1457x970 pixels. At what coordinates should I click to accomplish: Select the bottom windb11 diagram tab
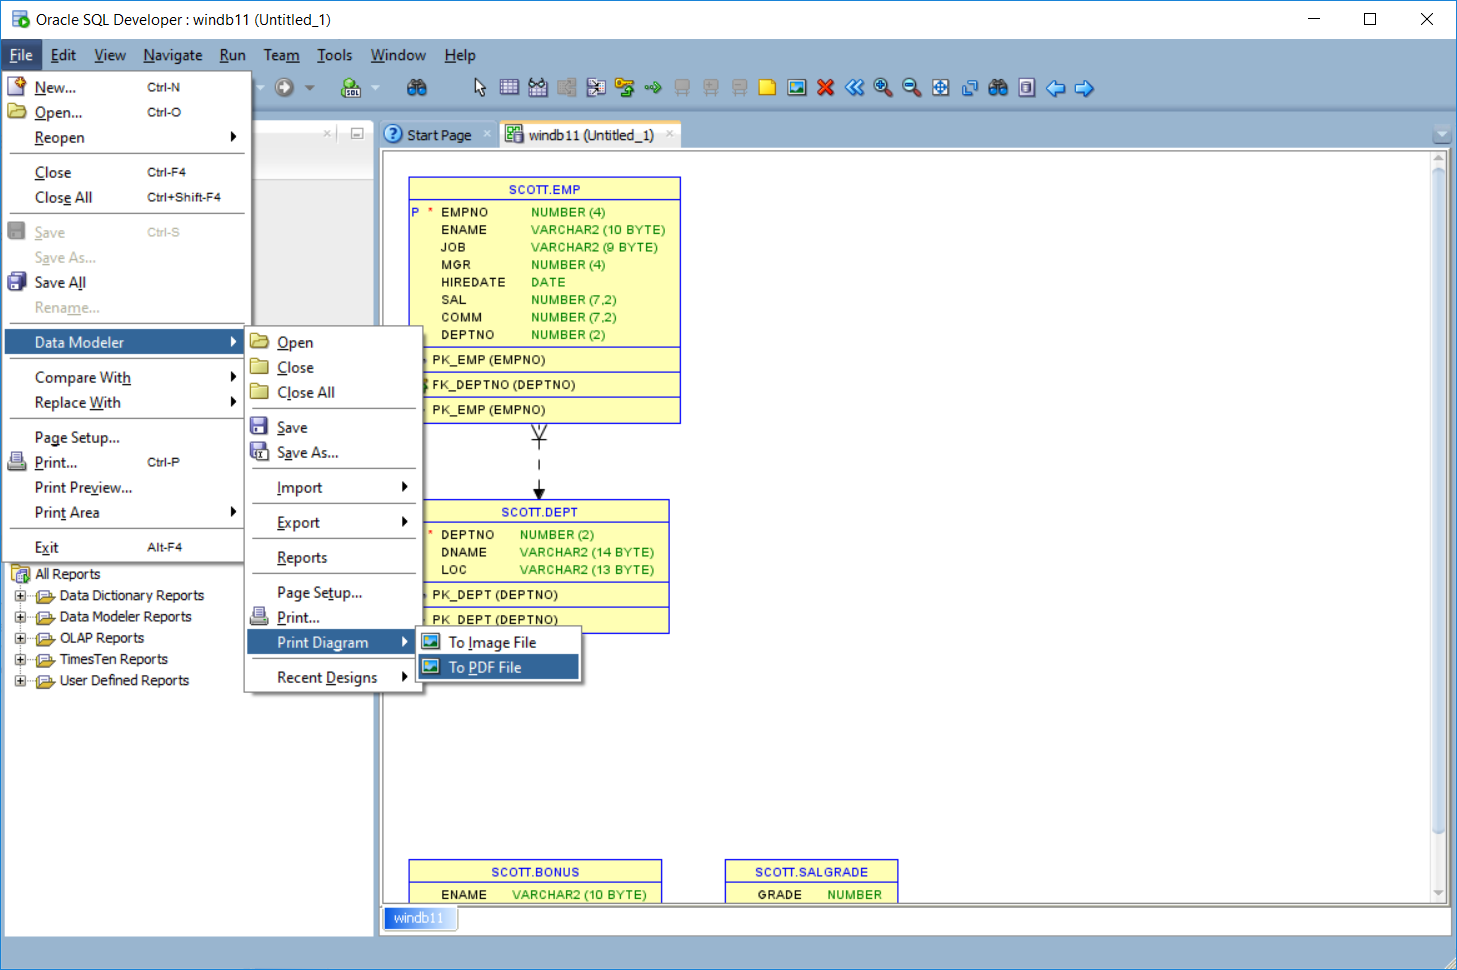tap(419, 918)
